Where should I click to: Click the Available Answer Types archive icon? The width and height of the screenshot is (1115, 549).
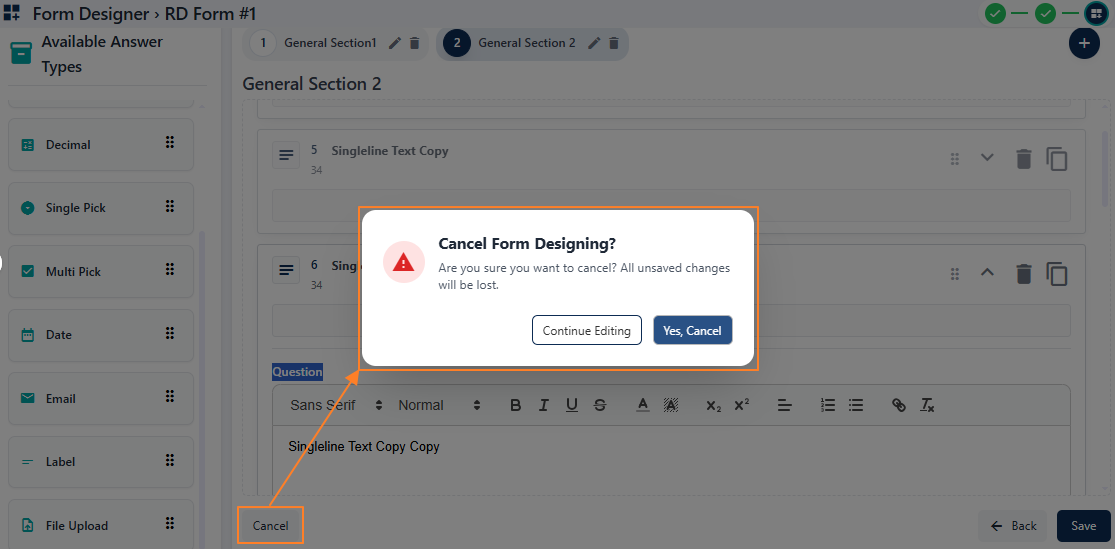(x=21, y=54)
